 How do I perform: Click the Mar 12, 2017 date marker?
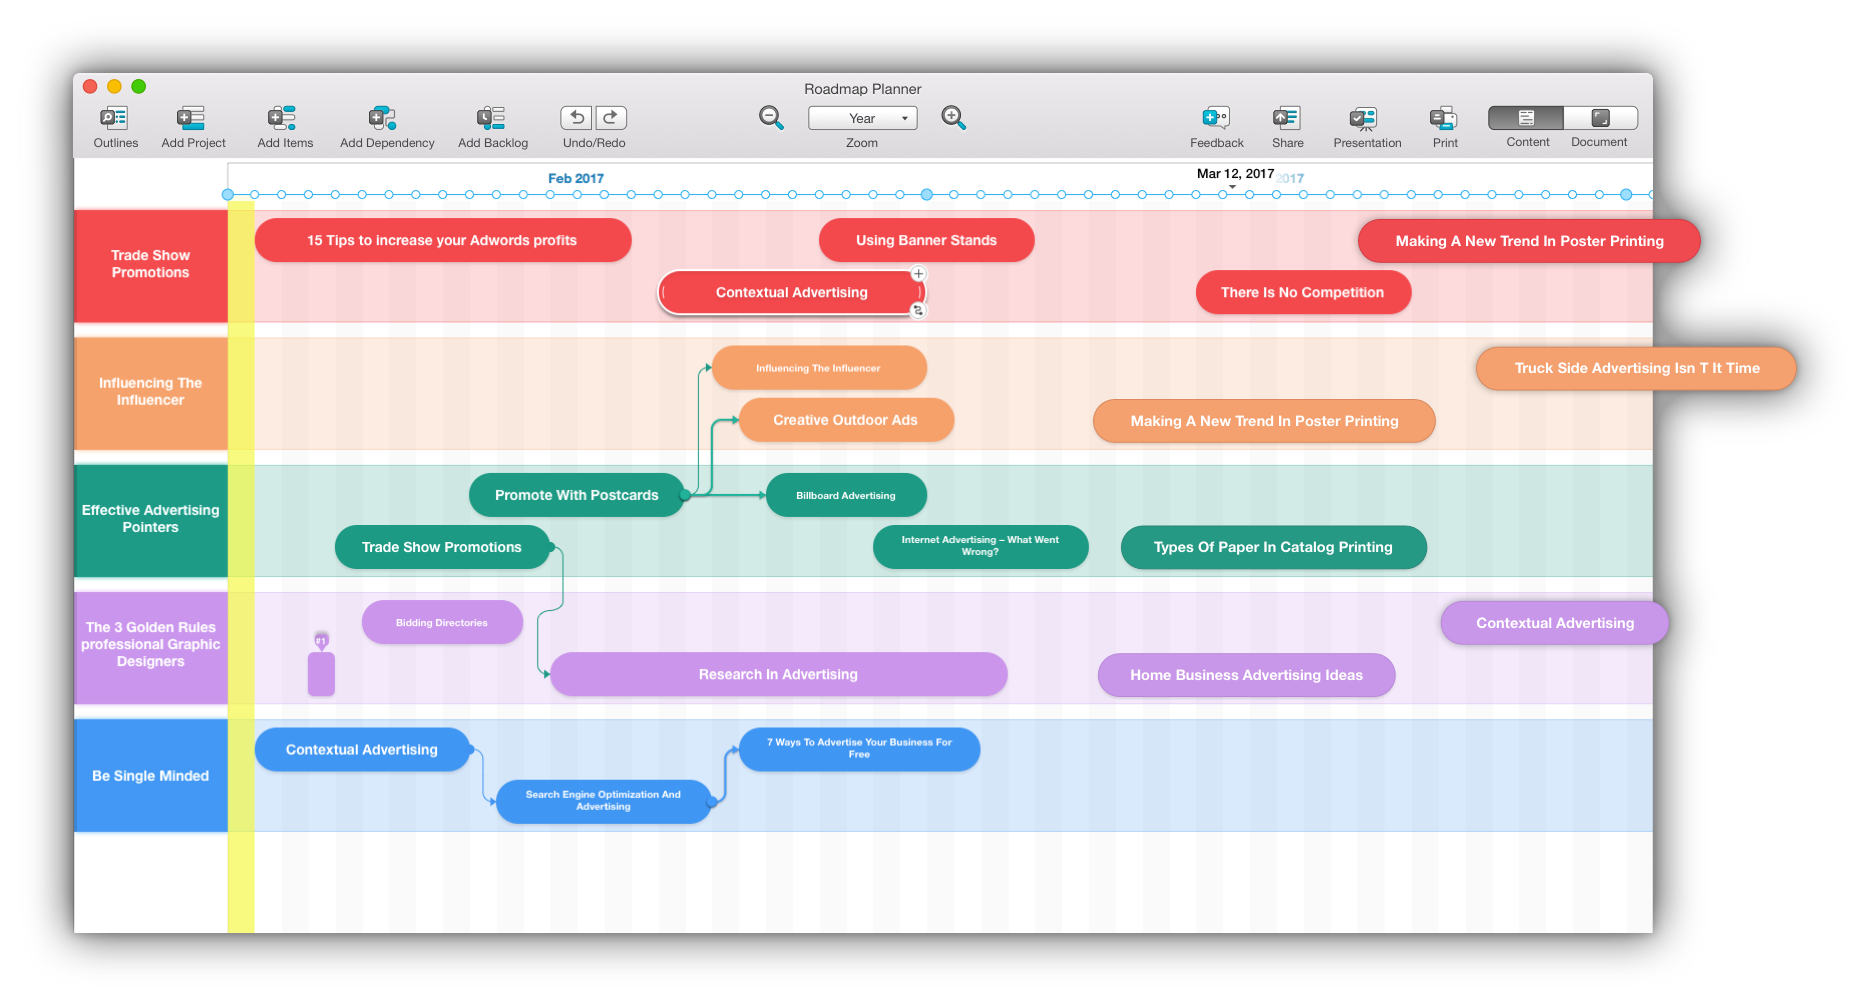tap(1235, 174)
